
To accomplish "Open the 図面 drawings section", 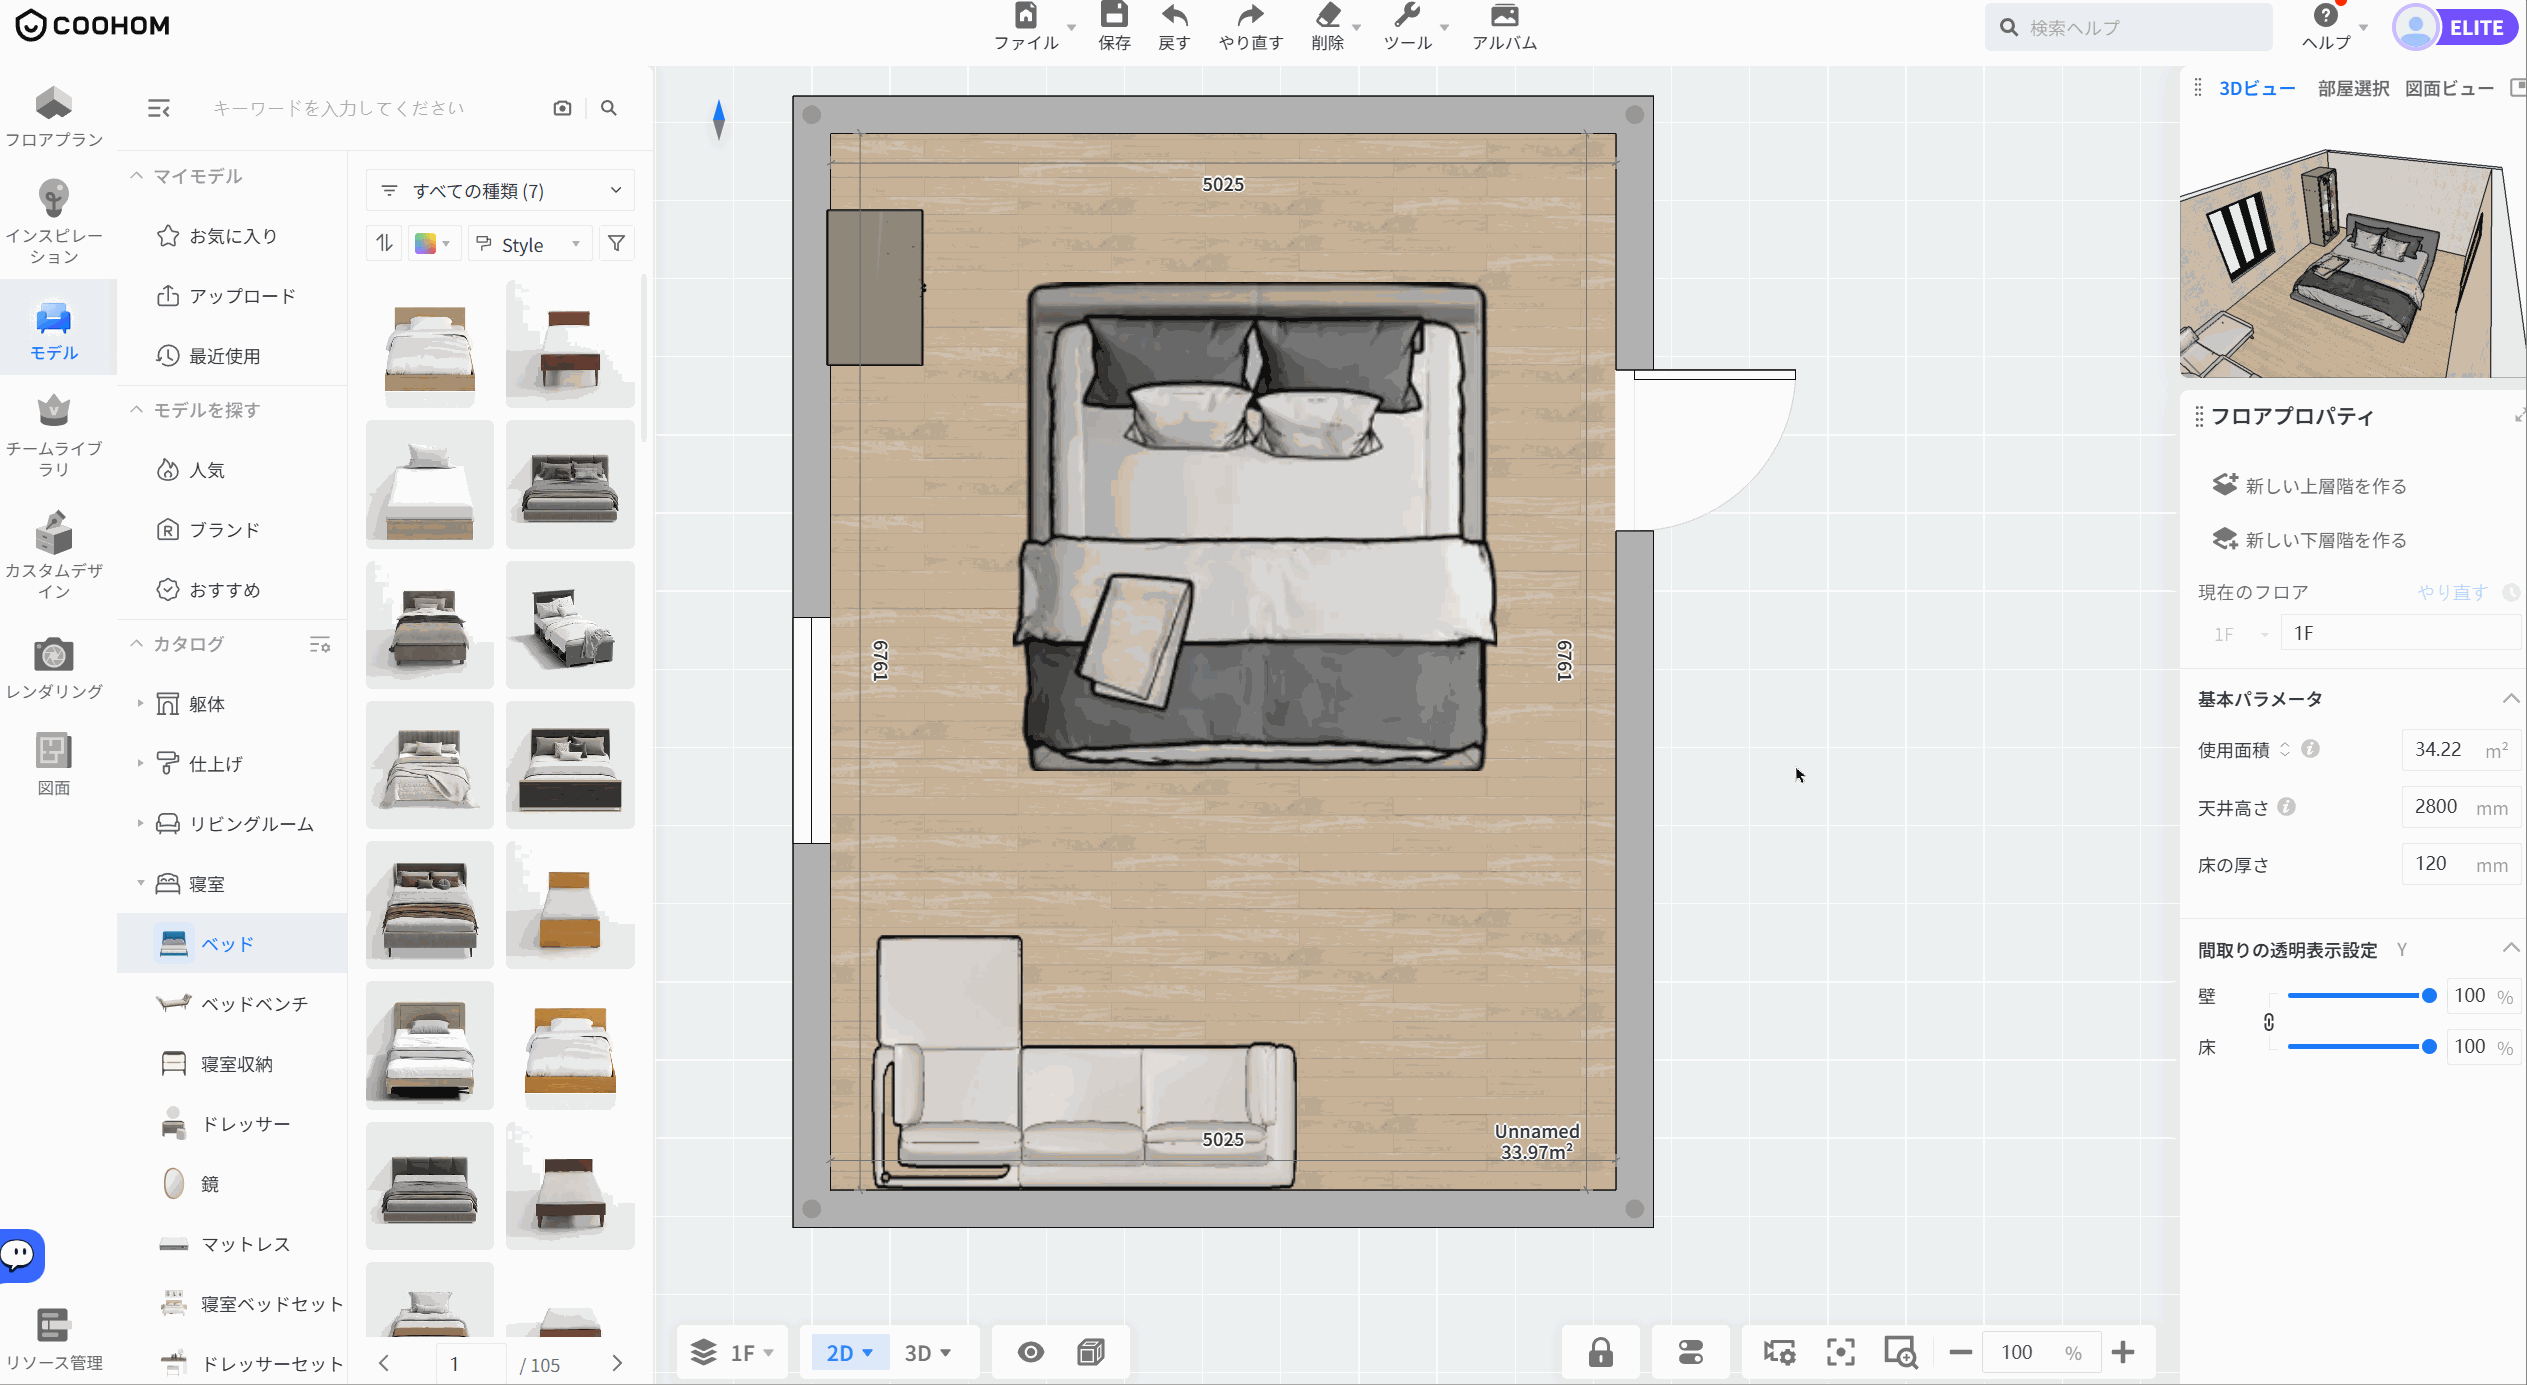I will [54, 765].
